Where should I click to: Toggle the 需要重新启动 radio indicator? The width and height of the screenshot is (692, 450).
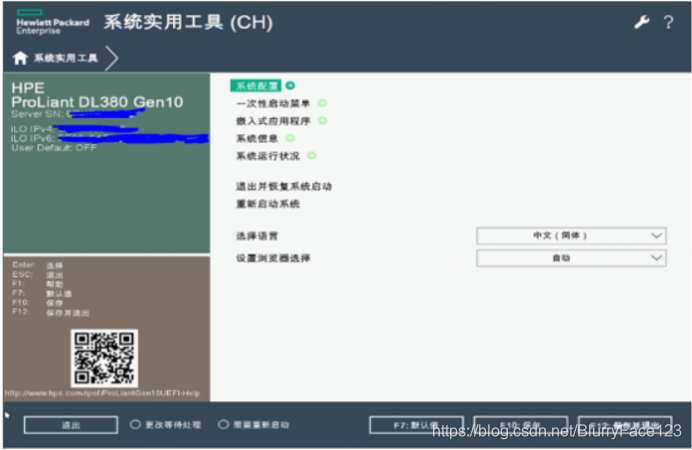223,424
